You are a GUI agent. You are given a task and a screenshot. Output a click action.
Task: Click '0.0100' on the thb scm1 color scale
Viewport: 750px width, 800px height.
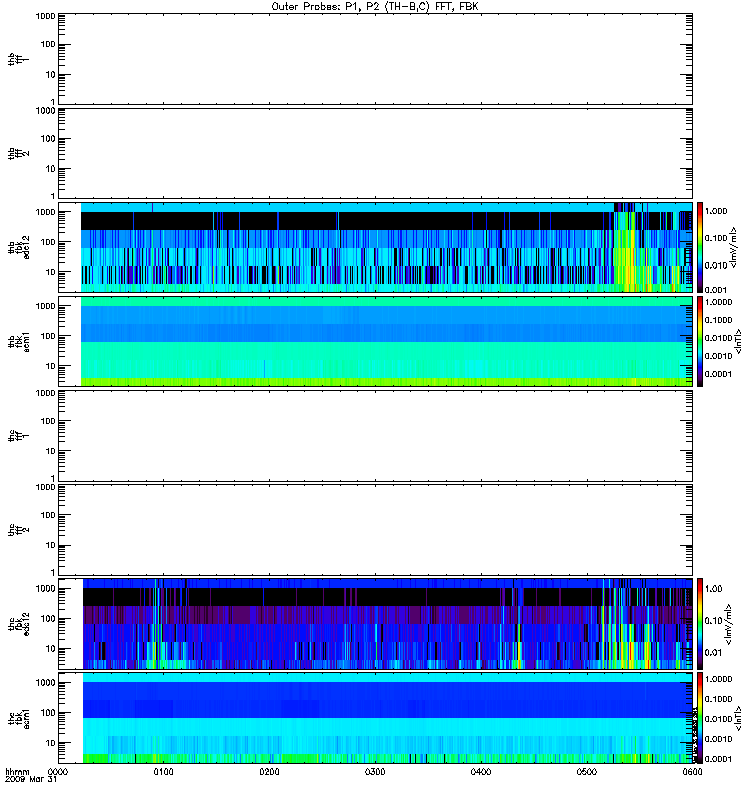(x=718, y=338)
